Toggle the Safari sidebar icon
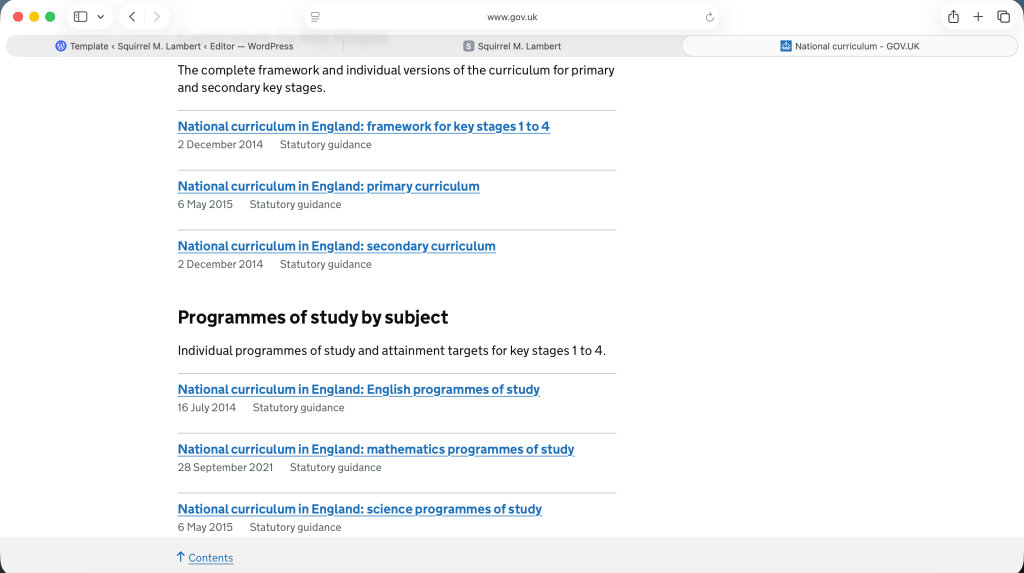 80,17
